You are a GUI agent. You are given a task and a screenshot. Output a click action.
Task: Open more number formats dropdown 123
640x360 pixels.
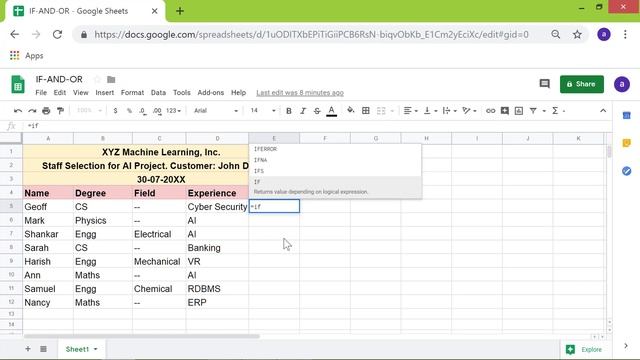pyautogui.click(x=173, y=111)
